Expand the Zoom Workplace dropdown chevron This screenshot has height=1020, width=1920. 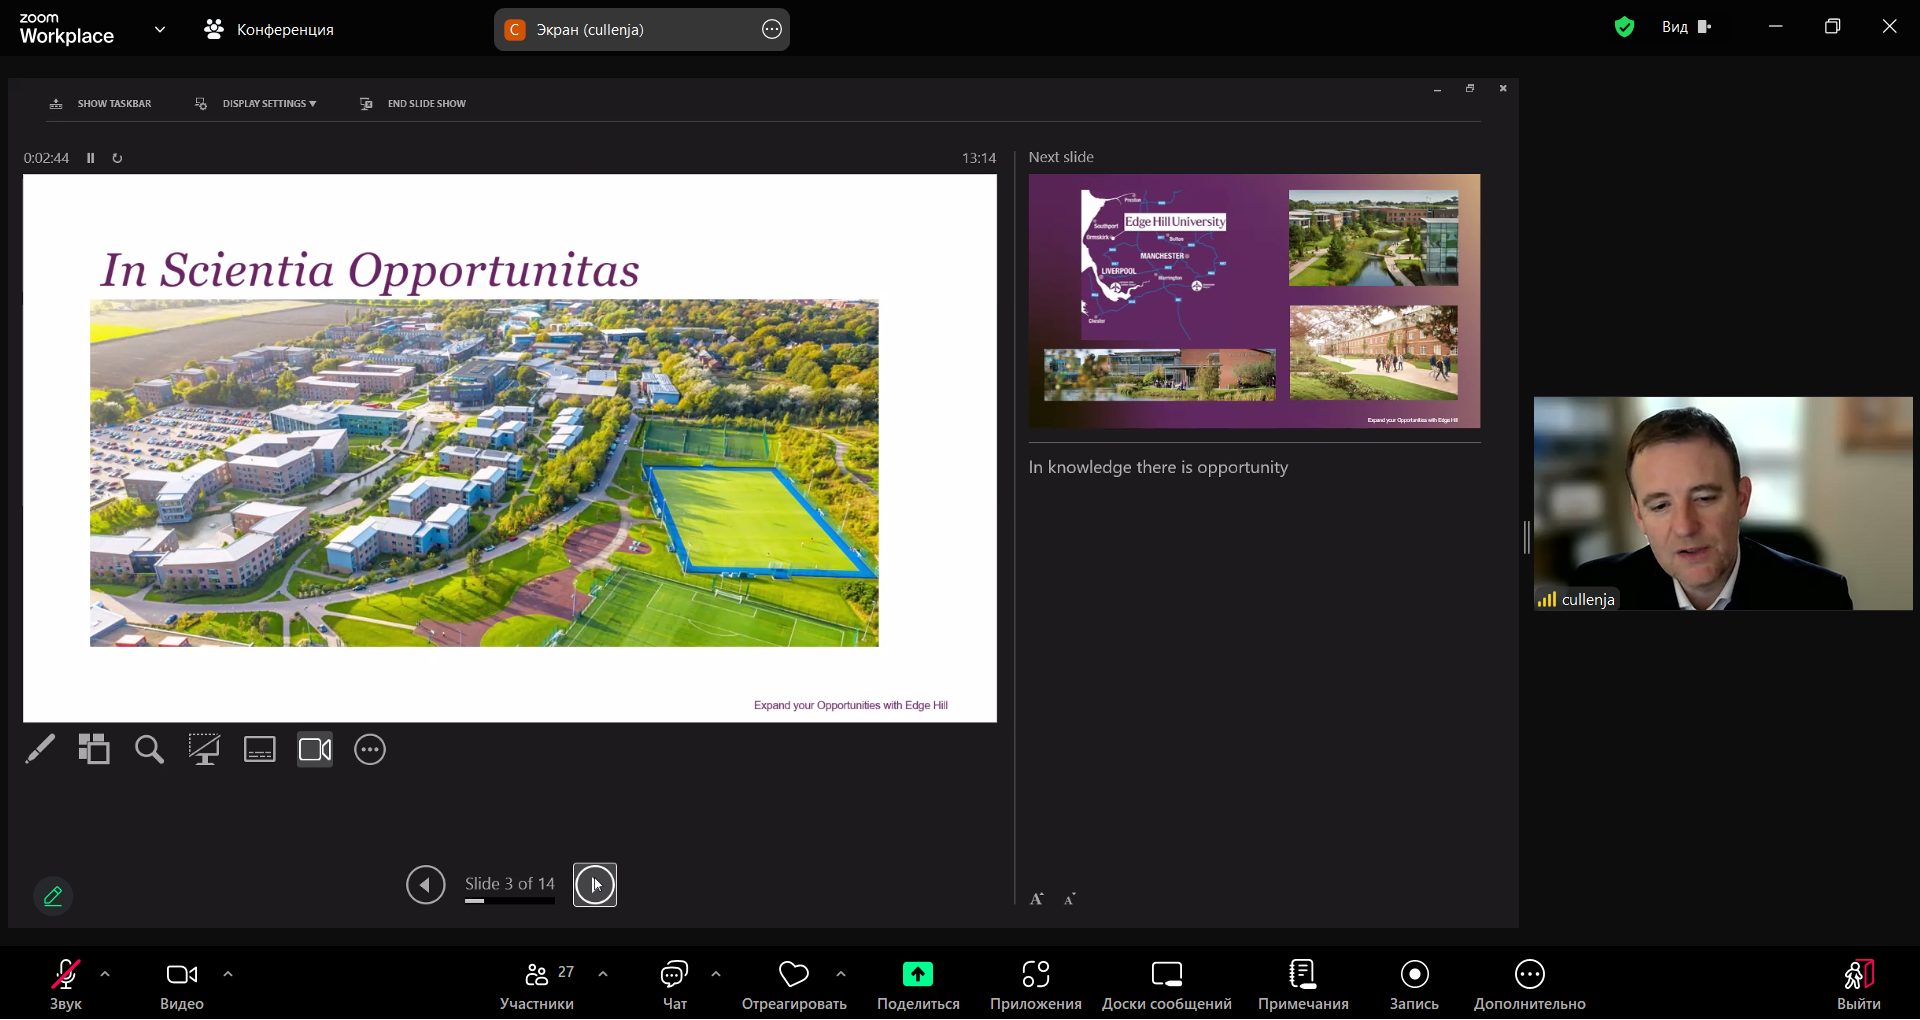[x=160, y=30]
